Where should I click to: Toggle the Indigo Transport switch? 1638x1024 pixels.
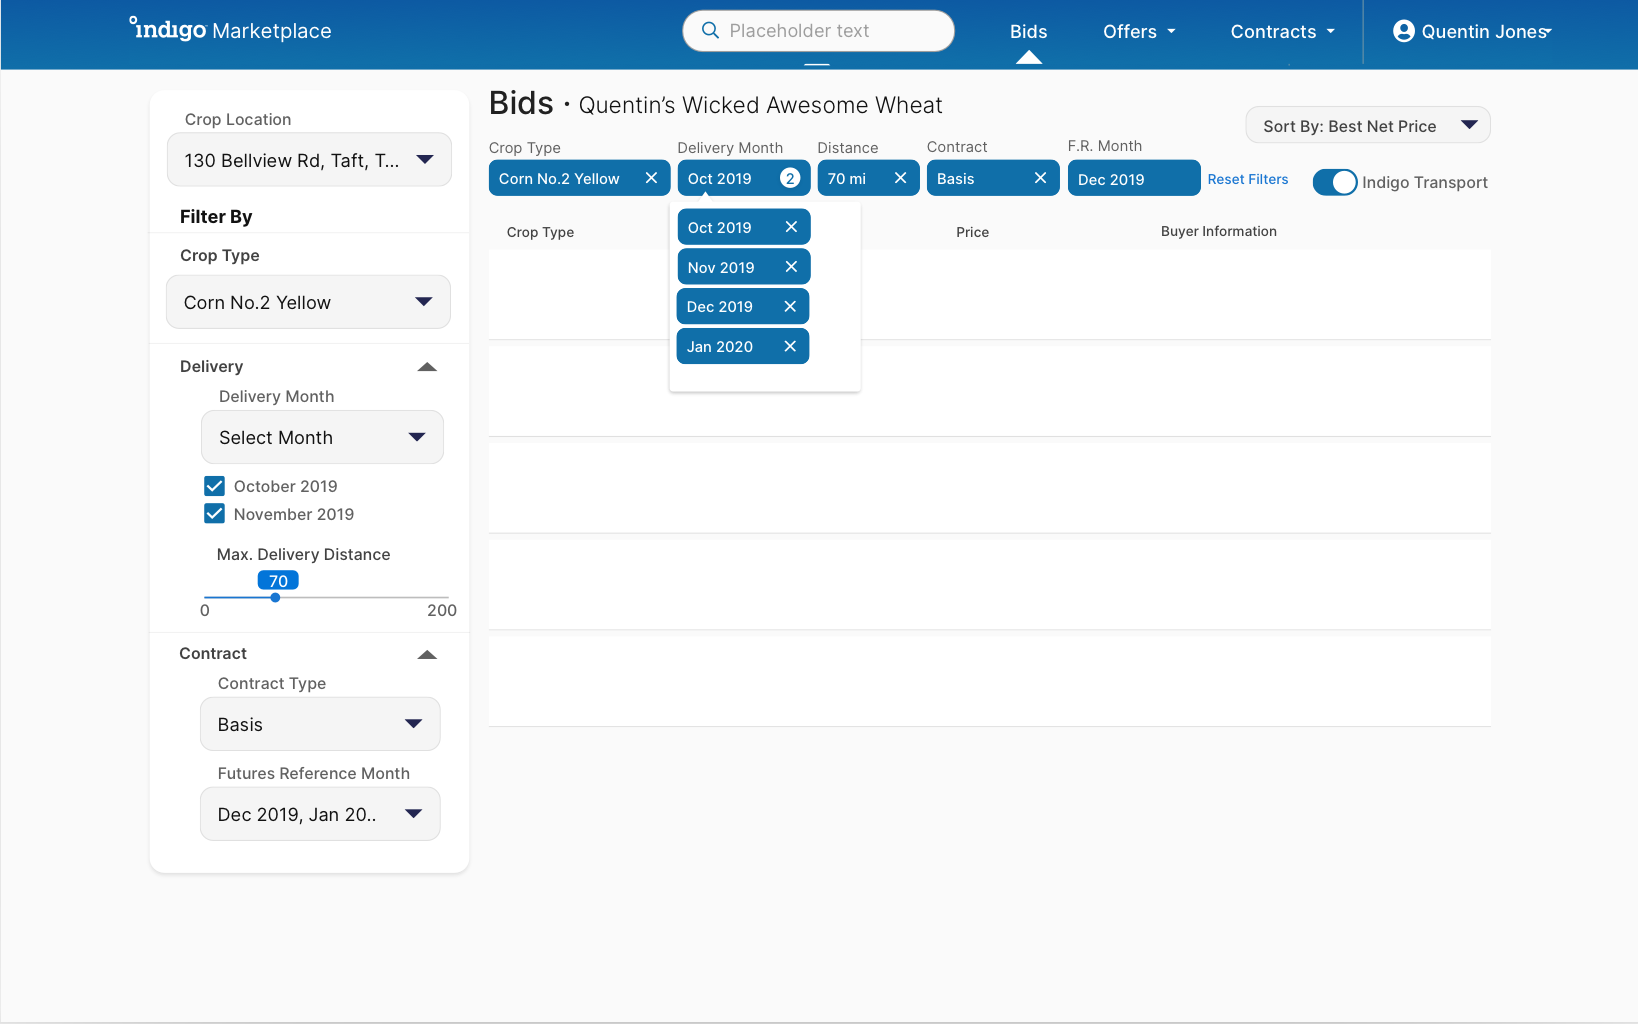point(1335,182)
